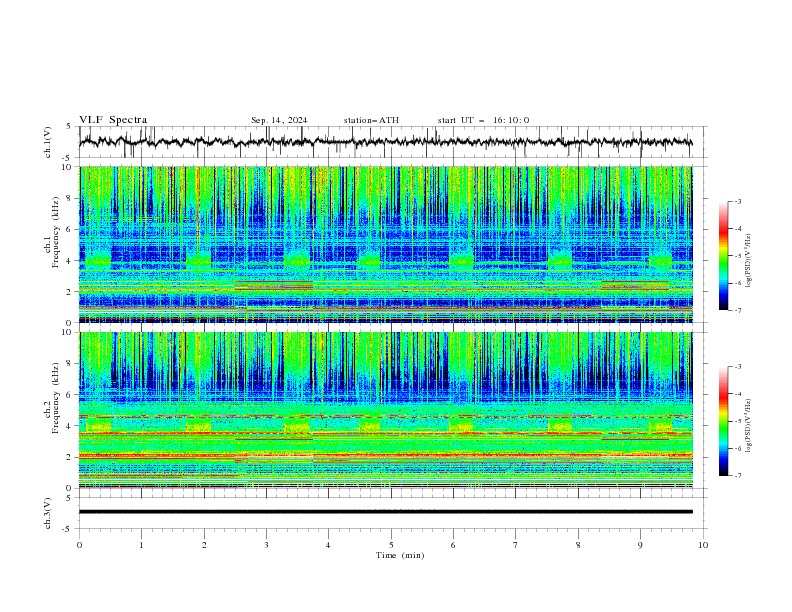792x612 pixels.
Task: Click the ch.1 voltage waveform trace
Action: coord(386,142)
